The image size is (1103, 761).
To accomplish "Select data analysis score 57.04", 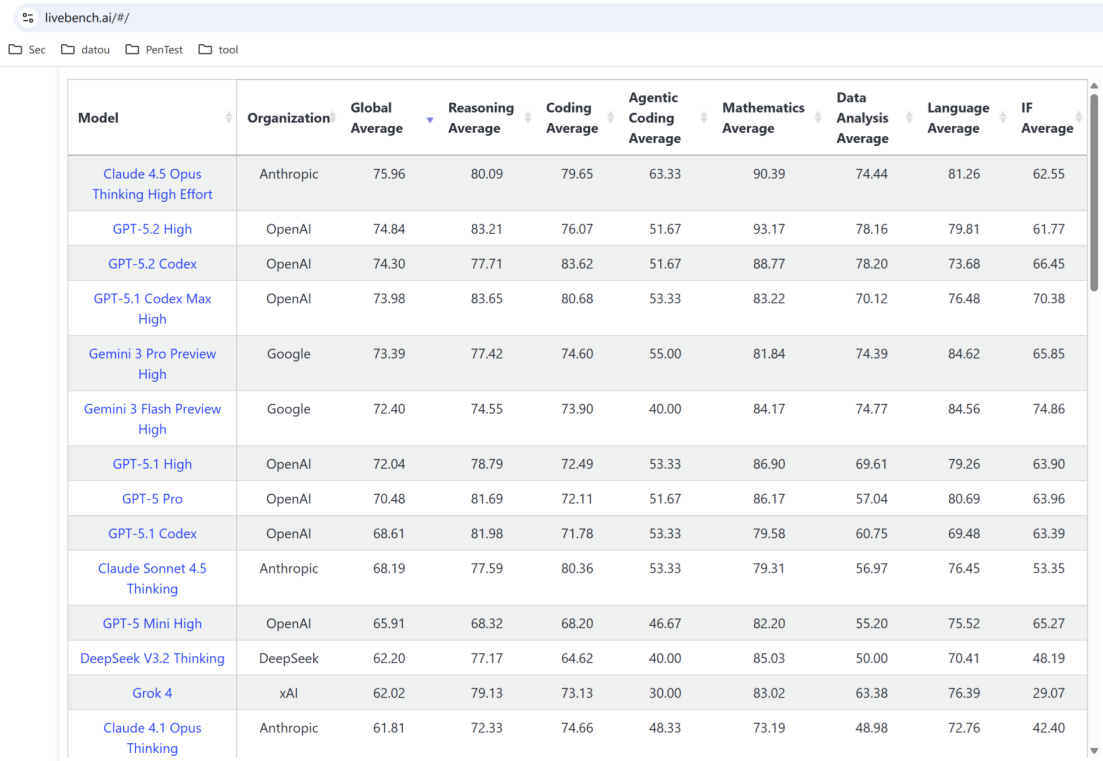I will [x=872, y=499].
